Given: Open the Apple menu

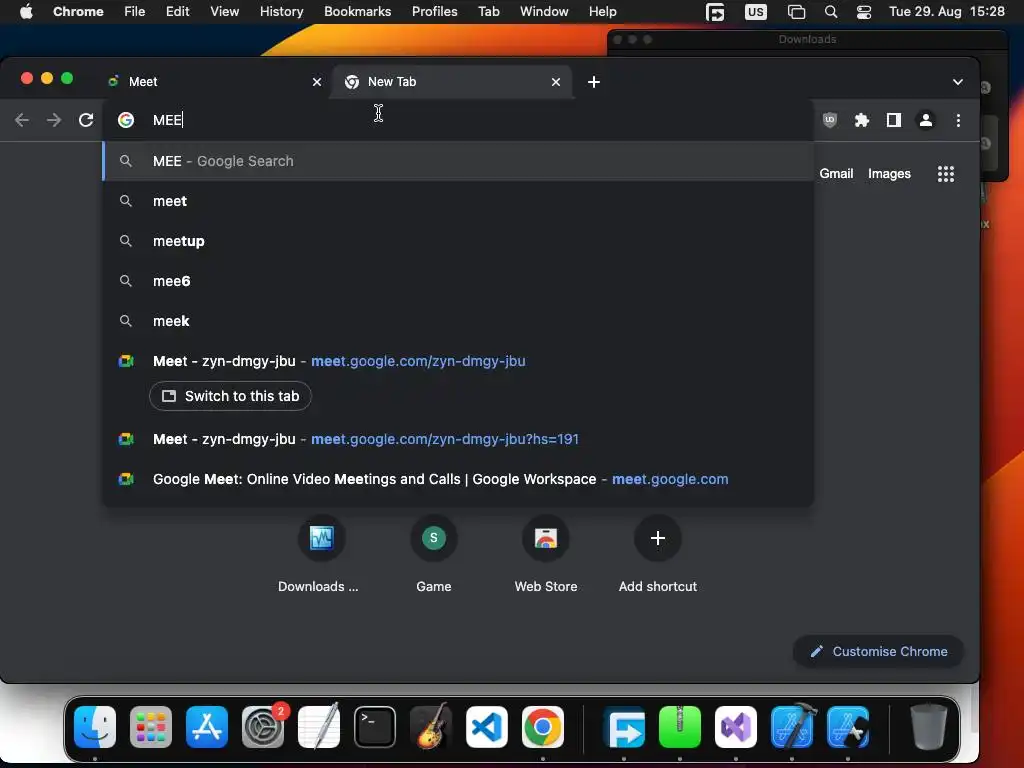Looking at the screenshot, I should (x=26, y=12).
